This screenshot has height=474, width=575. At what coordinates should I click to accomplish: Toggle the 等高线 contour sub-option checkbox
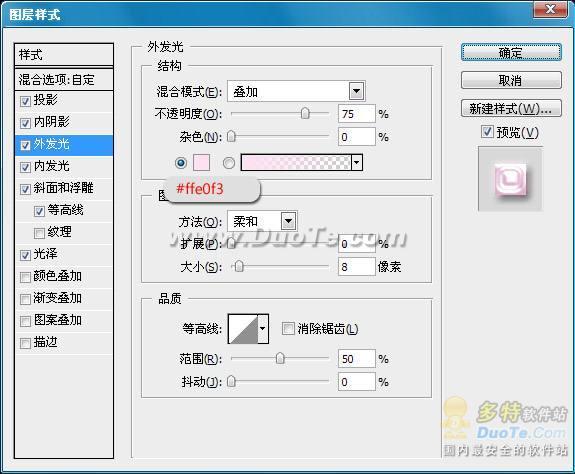point(39,211)
